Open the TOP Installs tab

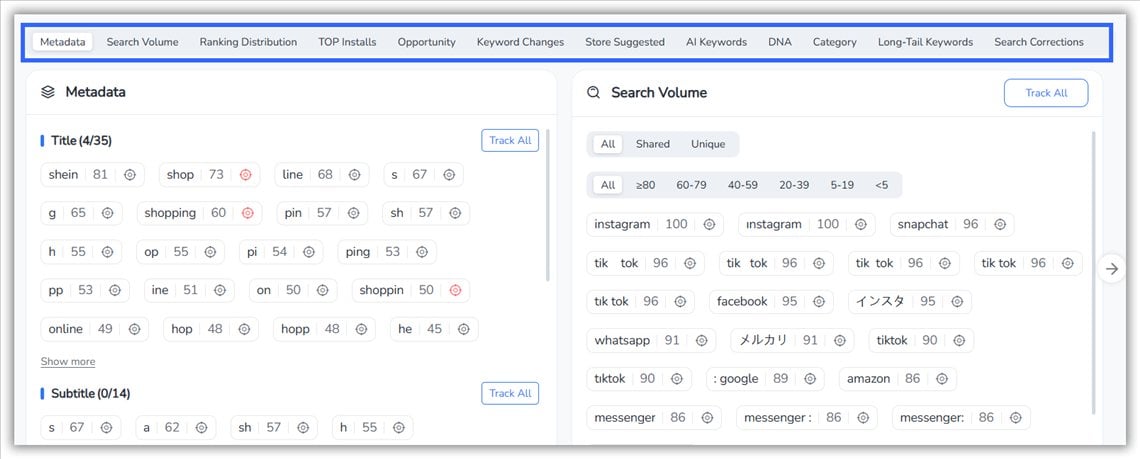[348, 41]
